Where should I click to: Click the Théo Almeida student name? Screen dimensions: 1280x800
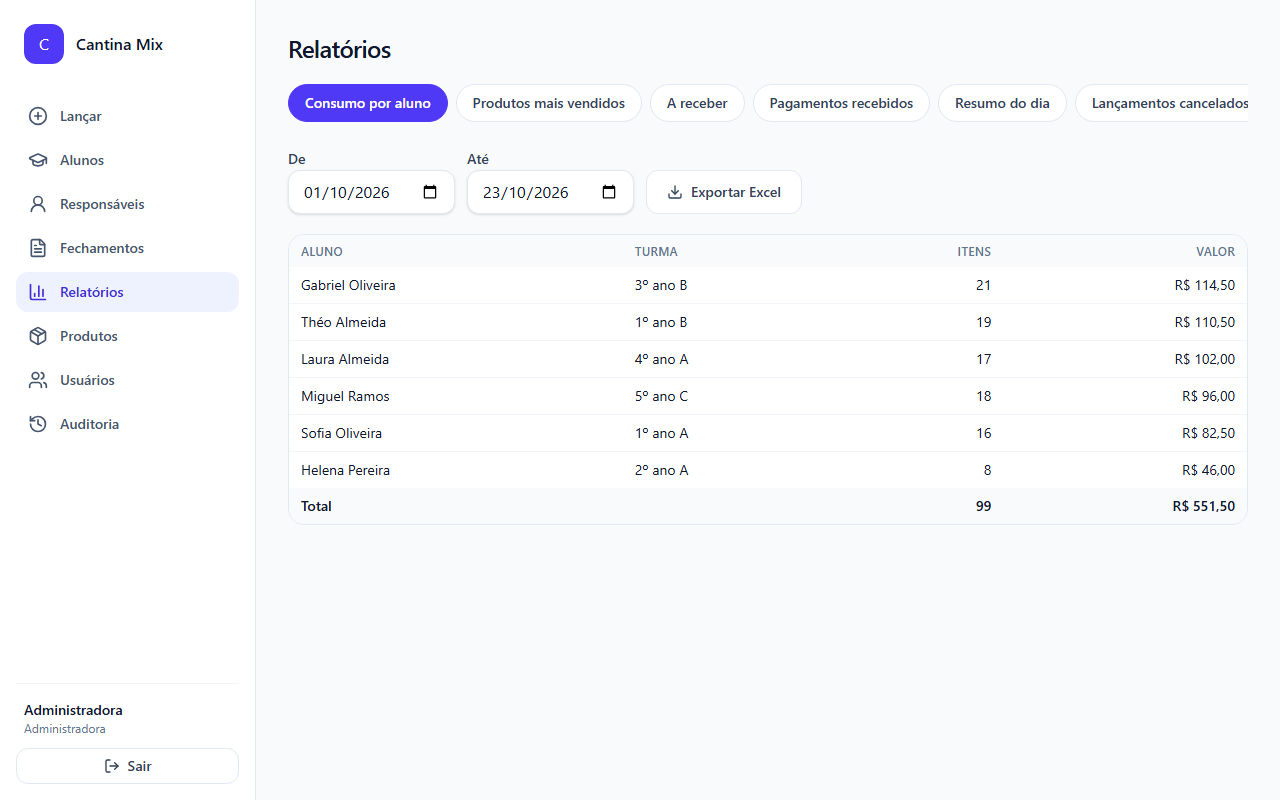343,322
